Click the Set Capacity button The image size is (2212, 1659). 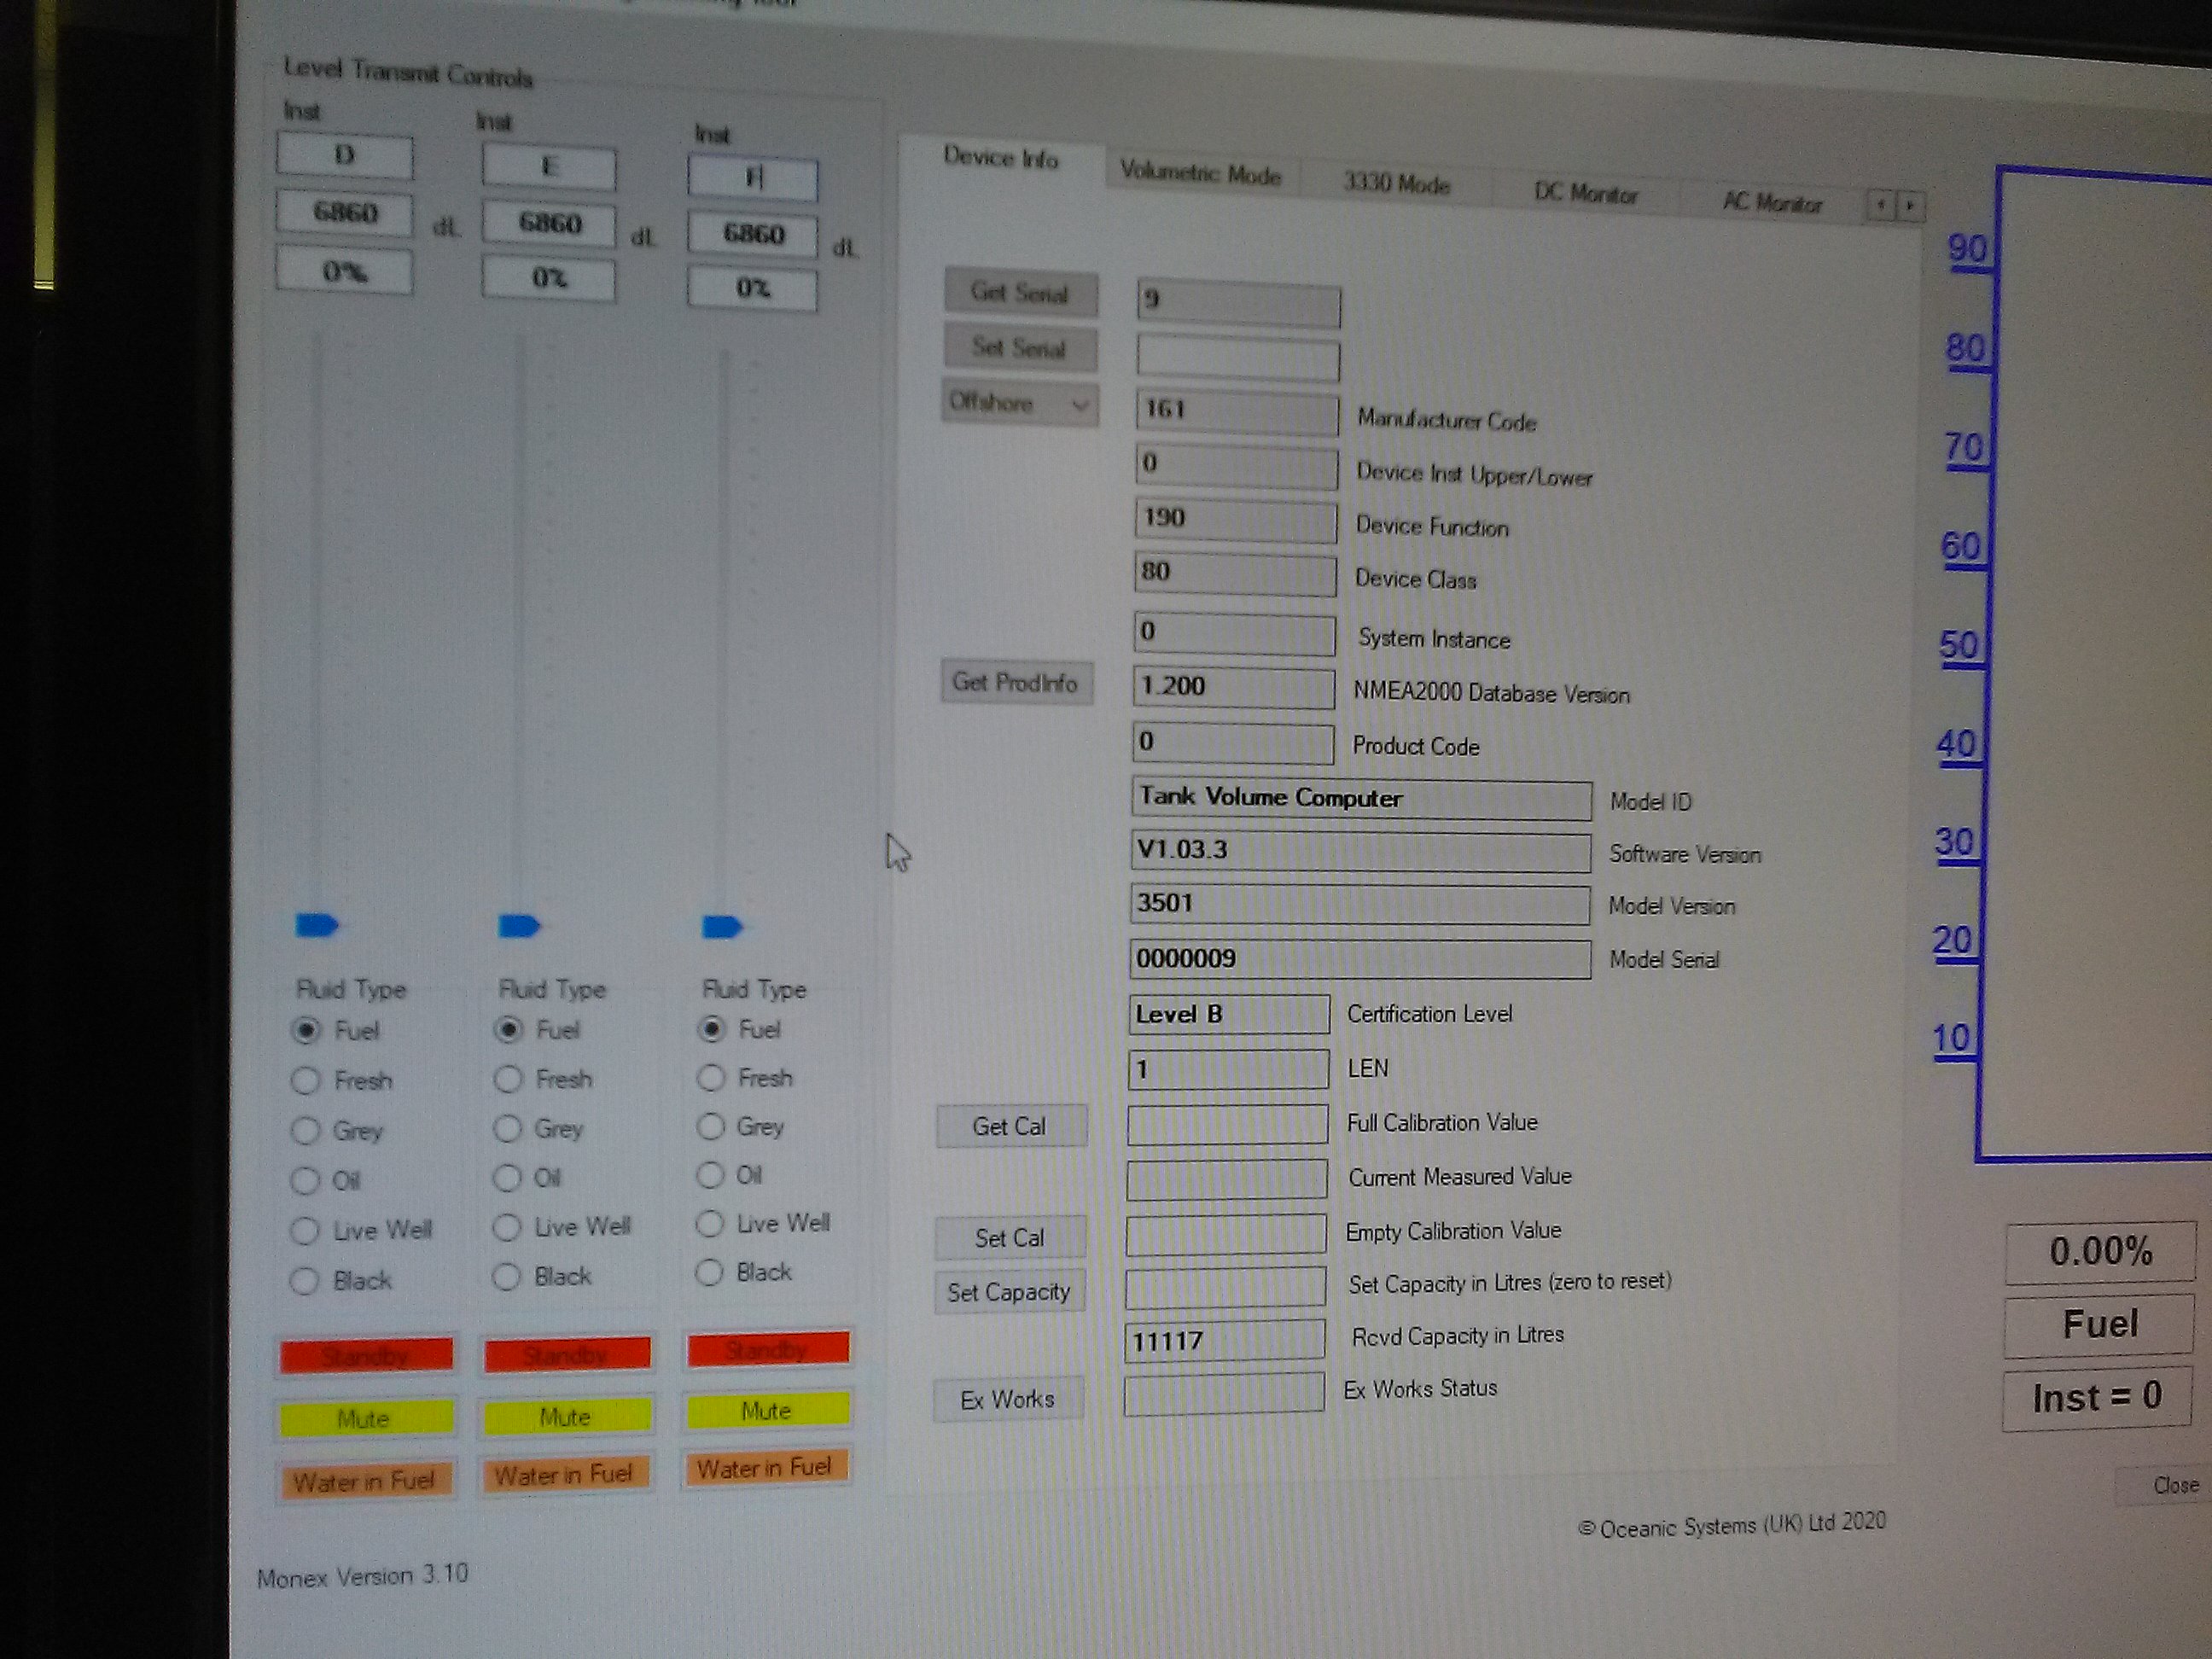pyautogui.click(x=1009, y=1292)
